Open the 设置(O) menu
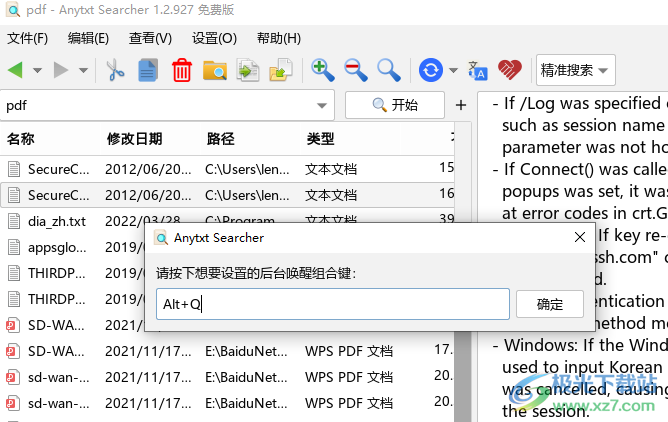This screenshot has height=422, width=668. click(x=214, y=38)
